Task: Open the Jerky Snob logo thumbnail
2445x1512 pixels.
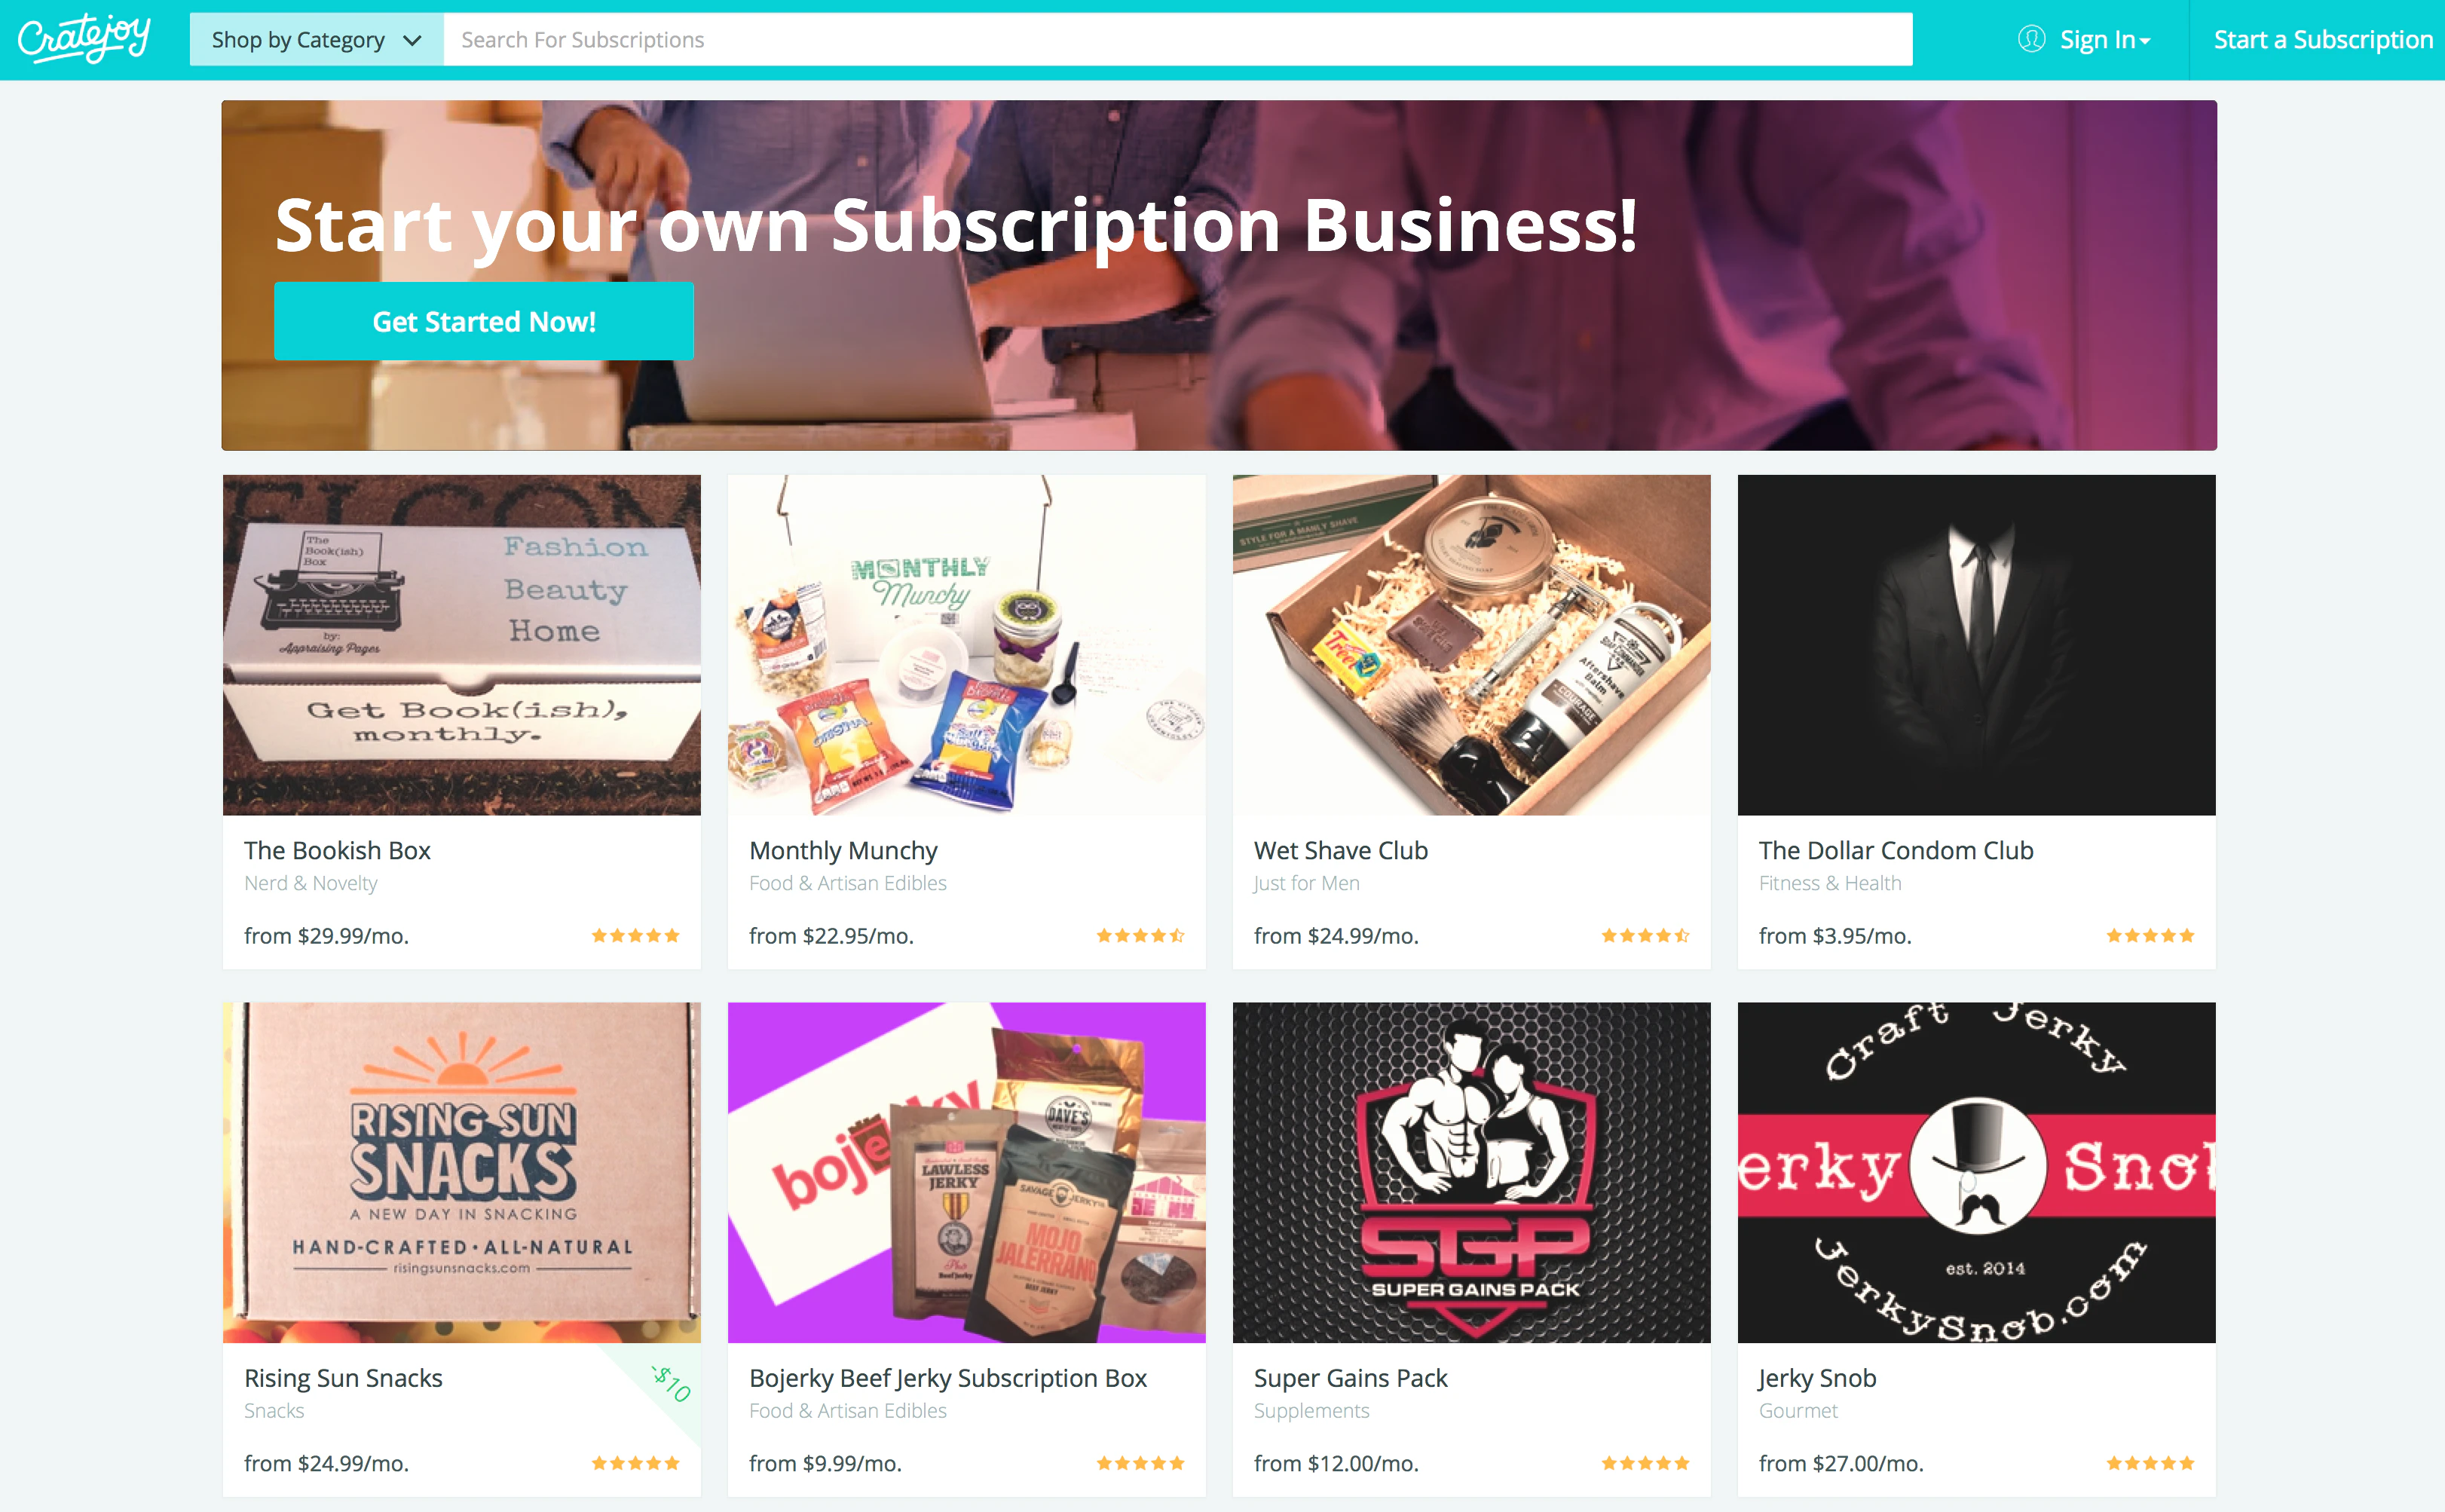Action: click(1977, 1172)
